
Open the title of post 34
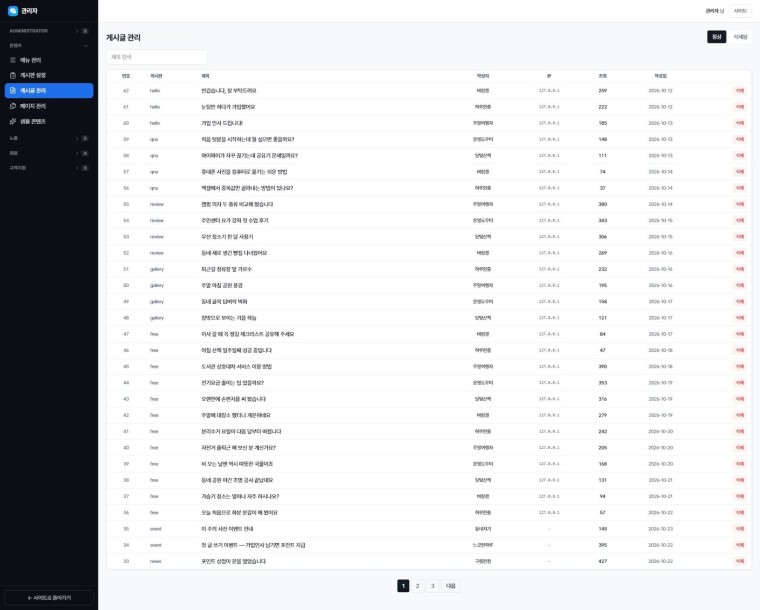[253, 545]
